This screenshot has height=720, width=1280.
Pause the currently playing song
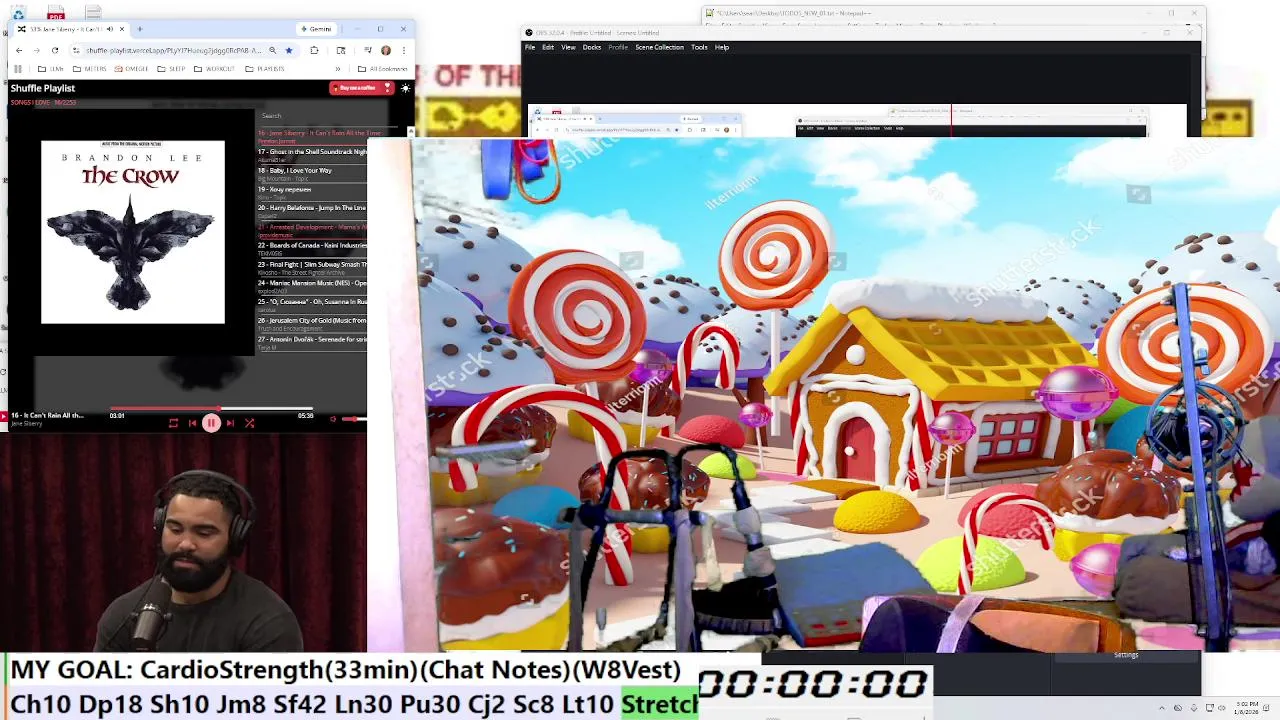click(x=211, y=423)
